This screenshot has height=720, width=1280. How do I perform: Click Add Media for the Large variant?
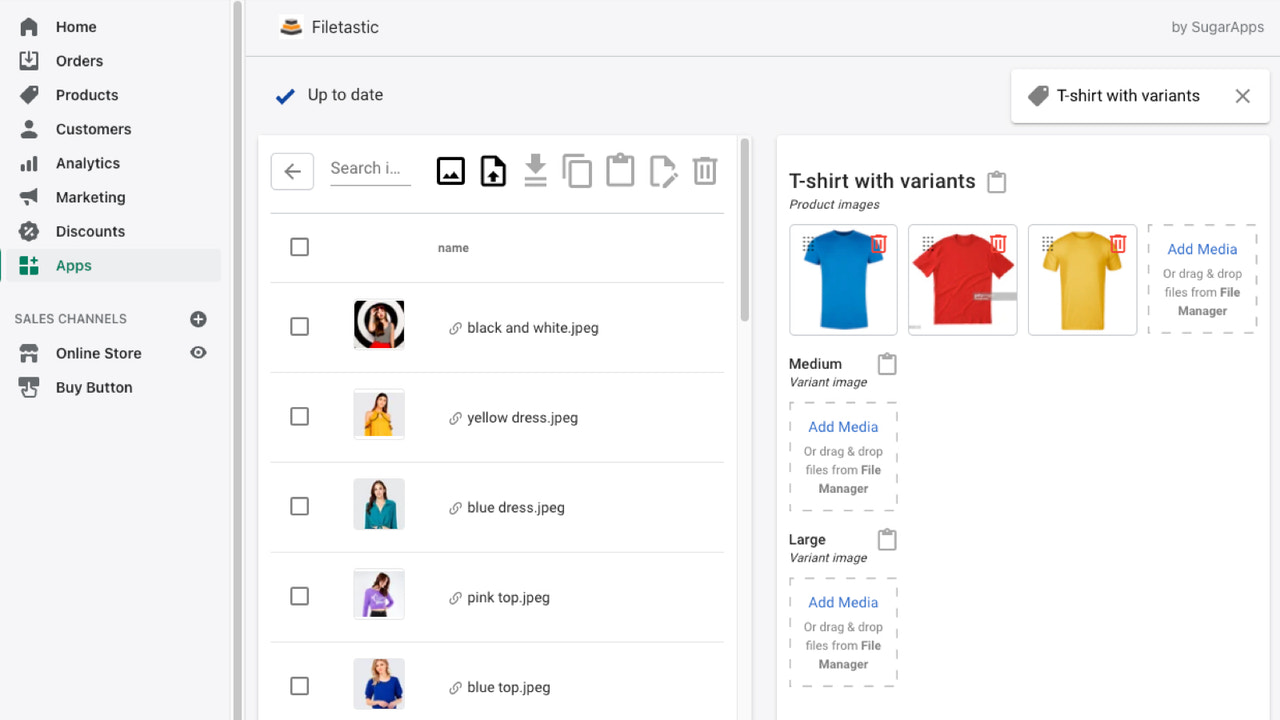click(843, 602)
